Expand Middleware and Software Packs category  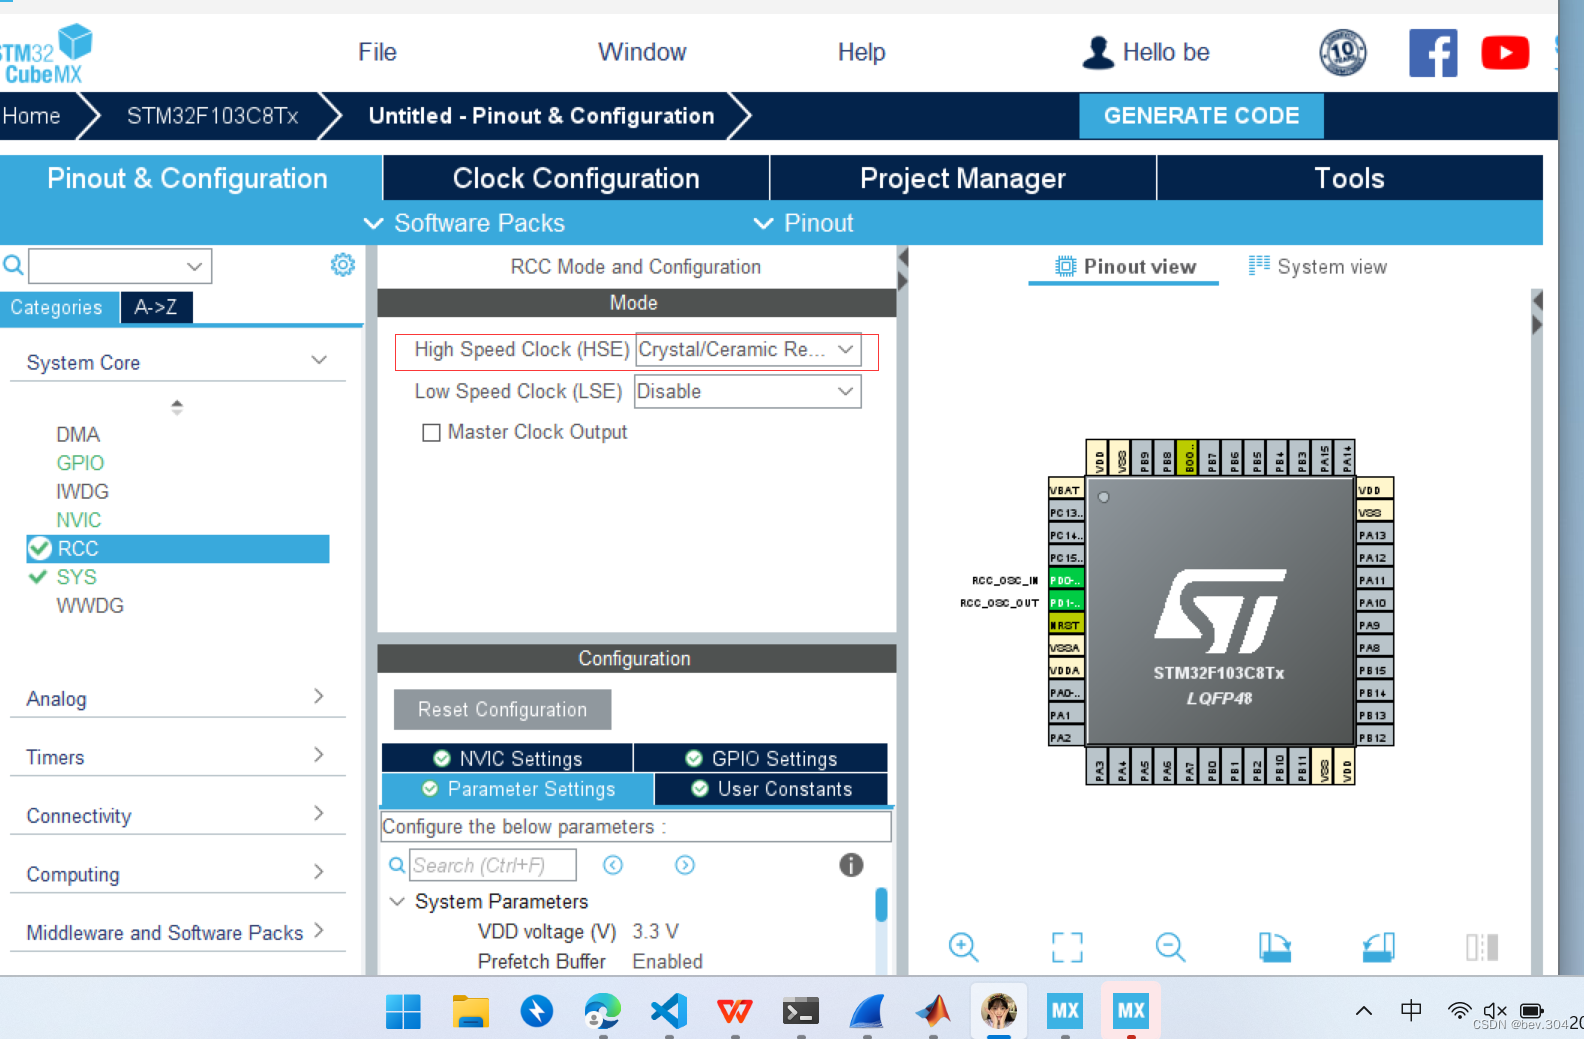[319, 930]
